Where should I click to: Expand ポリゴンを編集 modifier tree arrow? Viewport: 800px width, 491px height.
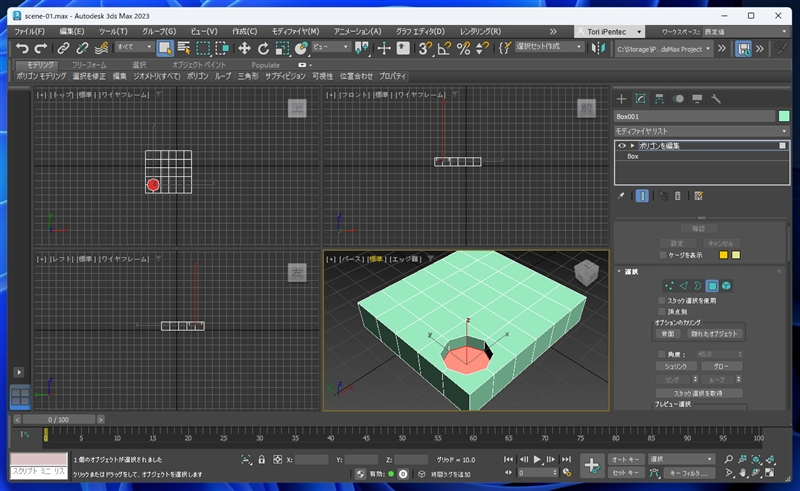pyautogui.click(x=632, y=146)
